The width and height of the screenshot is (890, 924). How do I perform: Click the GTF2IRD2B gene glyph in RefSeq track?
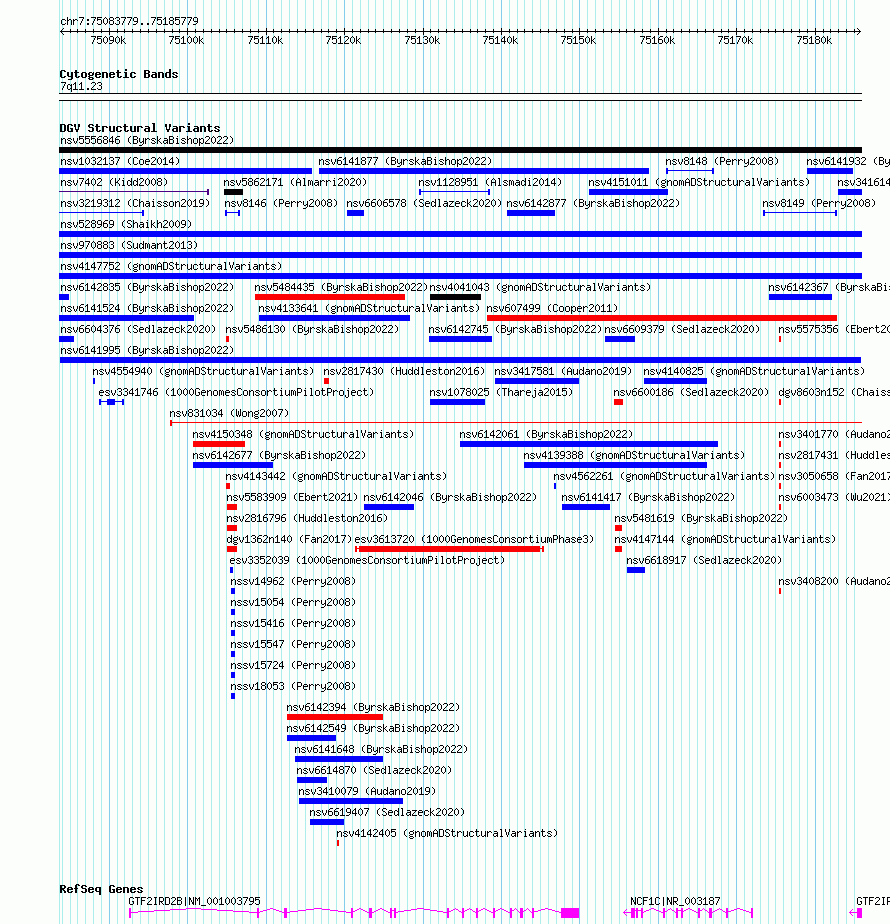[354, 913]
